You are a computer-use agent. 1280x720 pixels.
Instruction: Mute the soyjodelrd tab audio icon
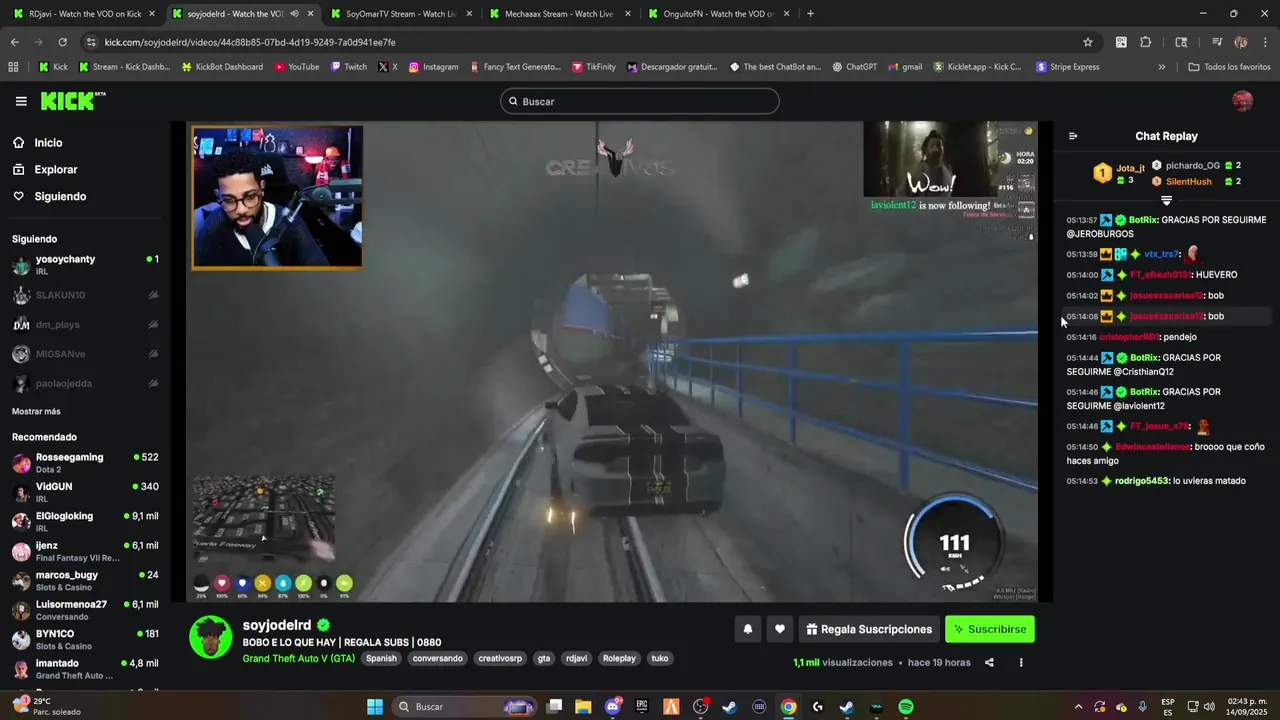tap(294, 14)
